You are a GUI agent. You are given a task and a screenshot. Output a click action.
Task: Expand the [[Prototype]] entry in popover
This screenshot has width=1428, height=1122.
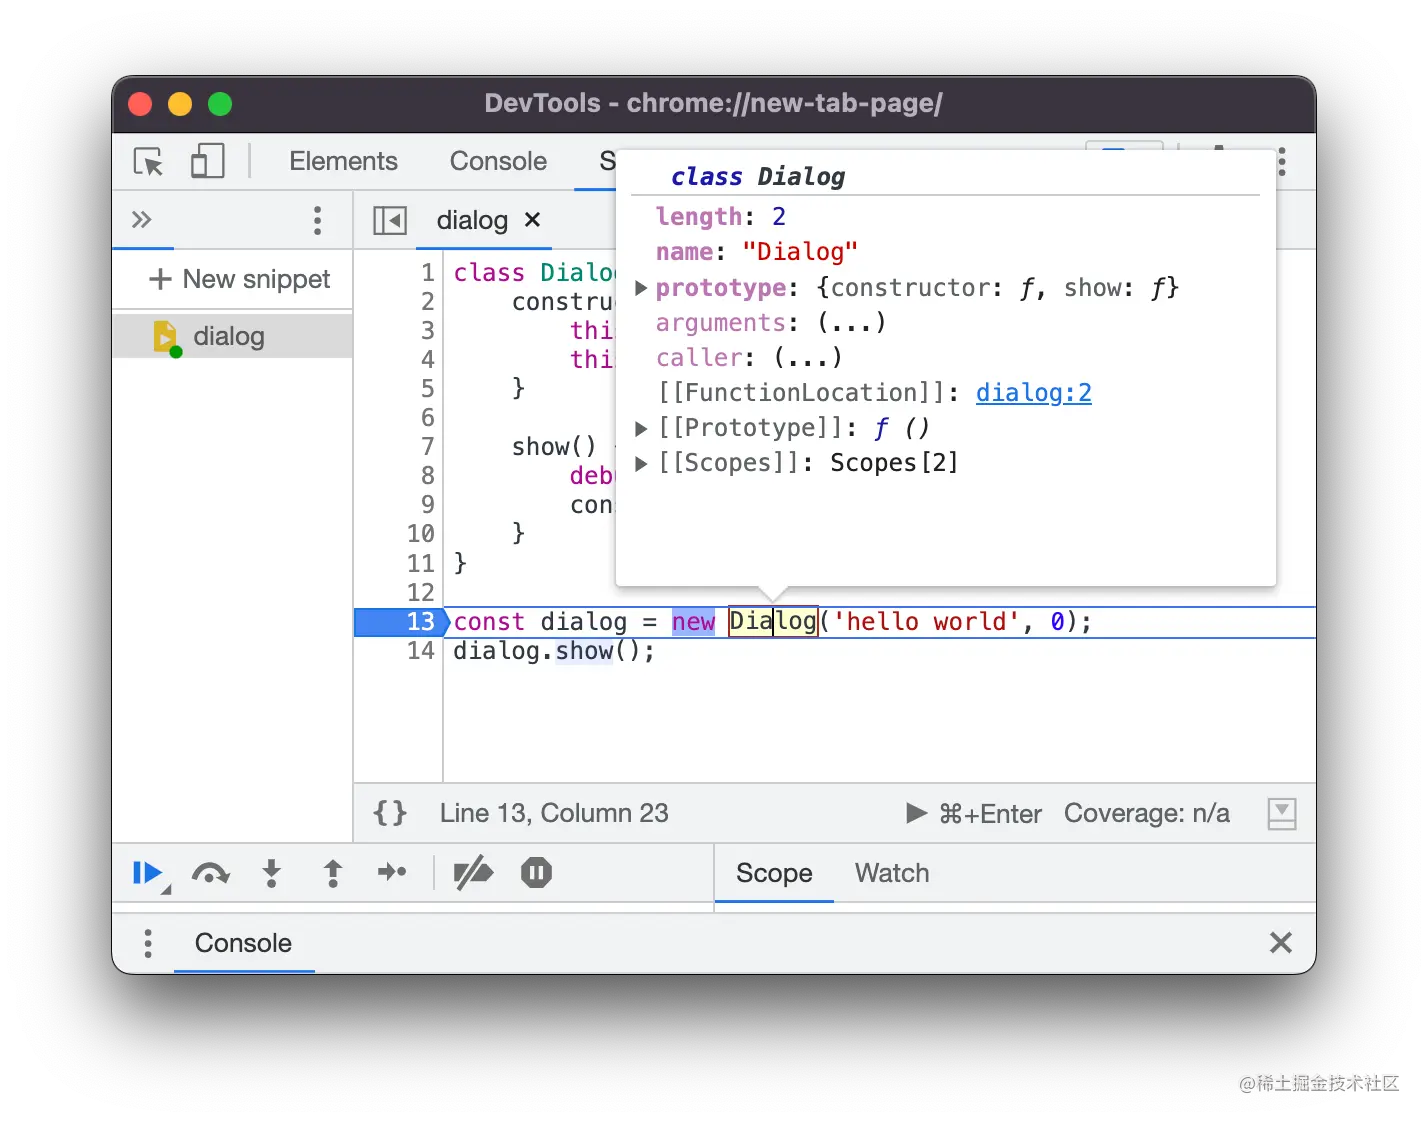click(642, 428)
